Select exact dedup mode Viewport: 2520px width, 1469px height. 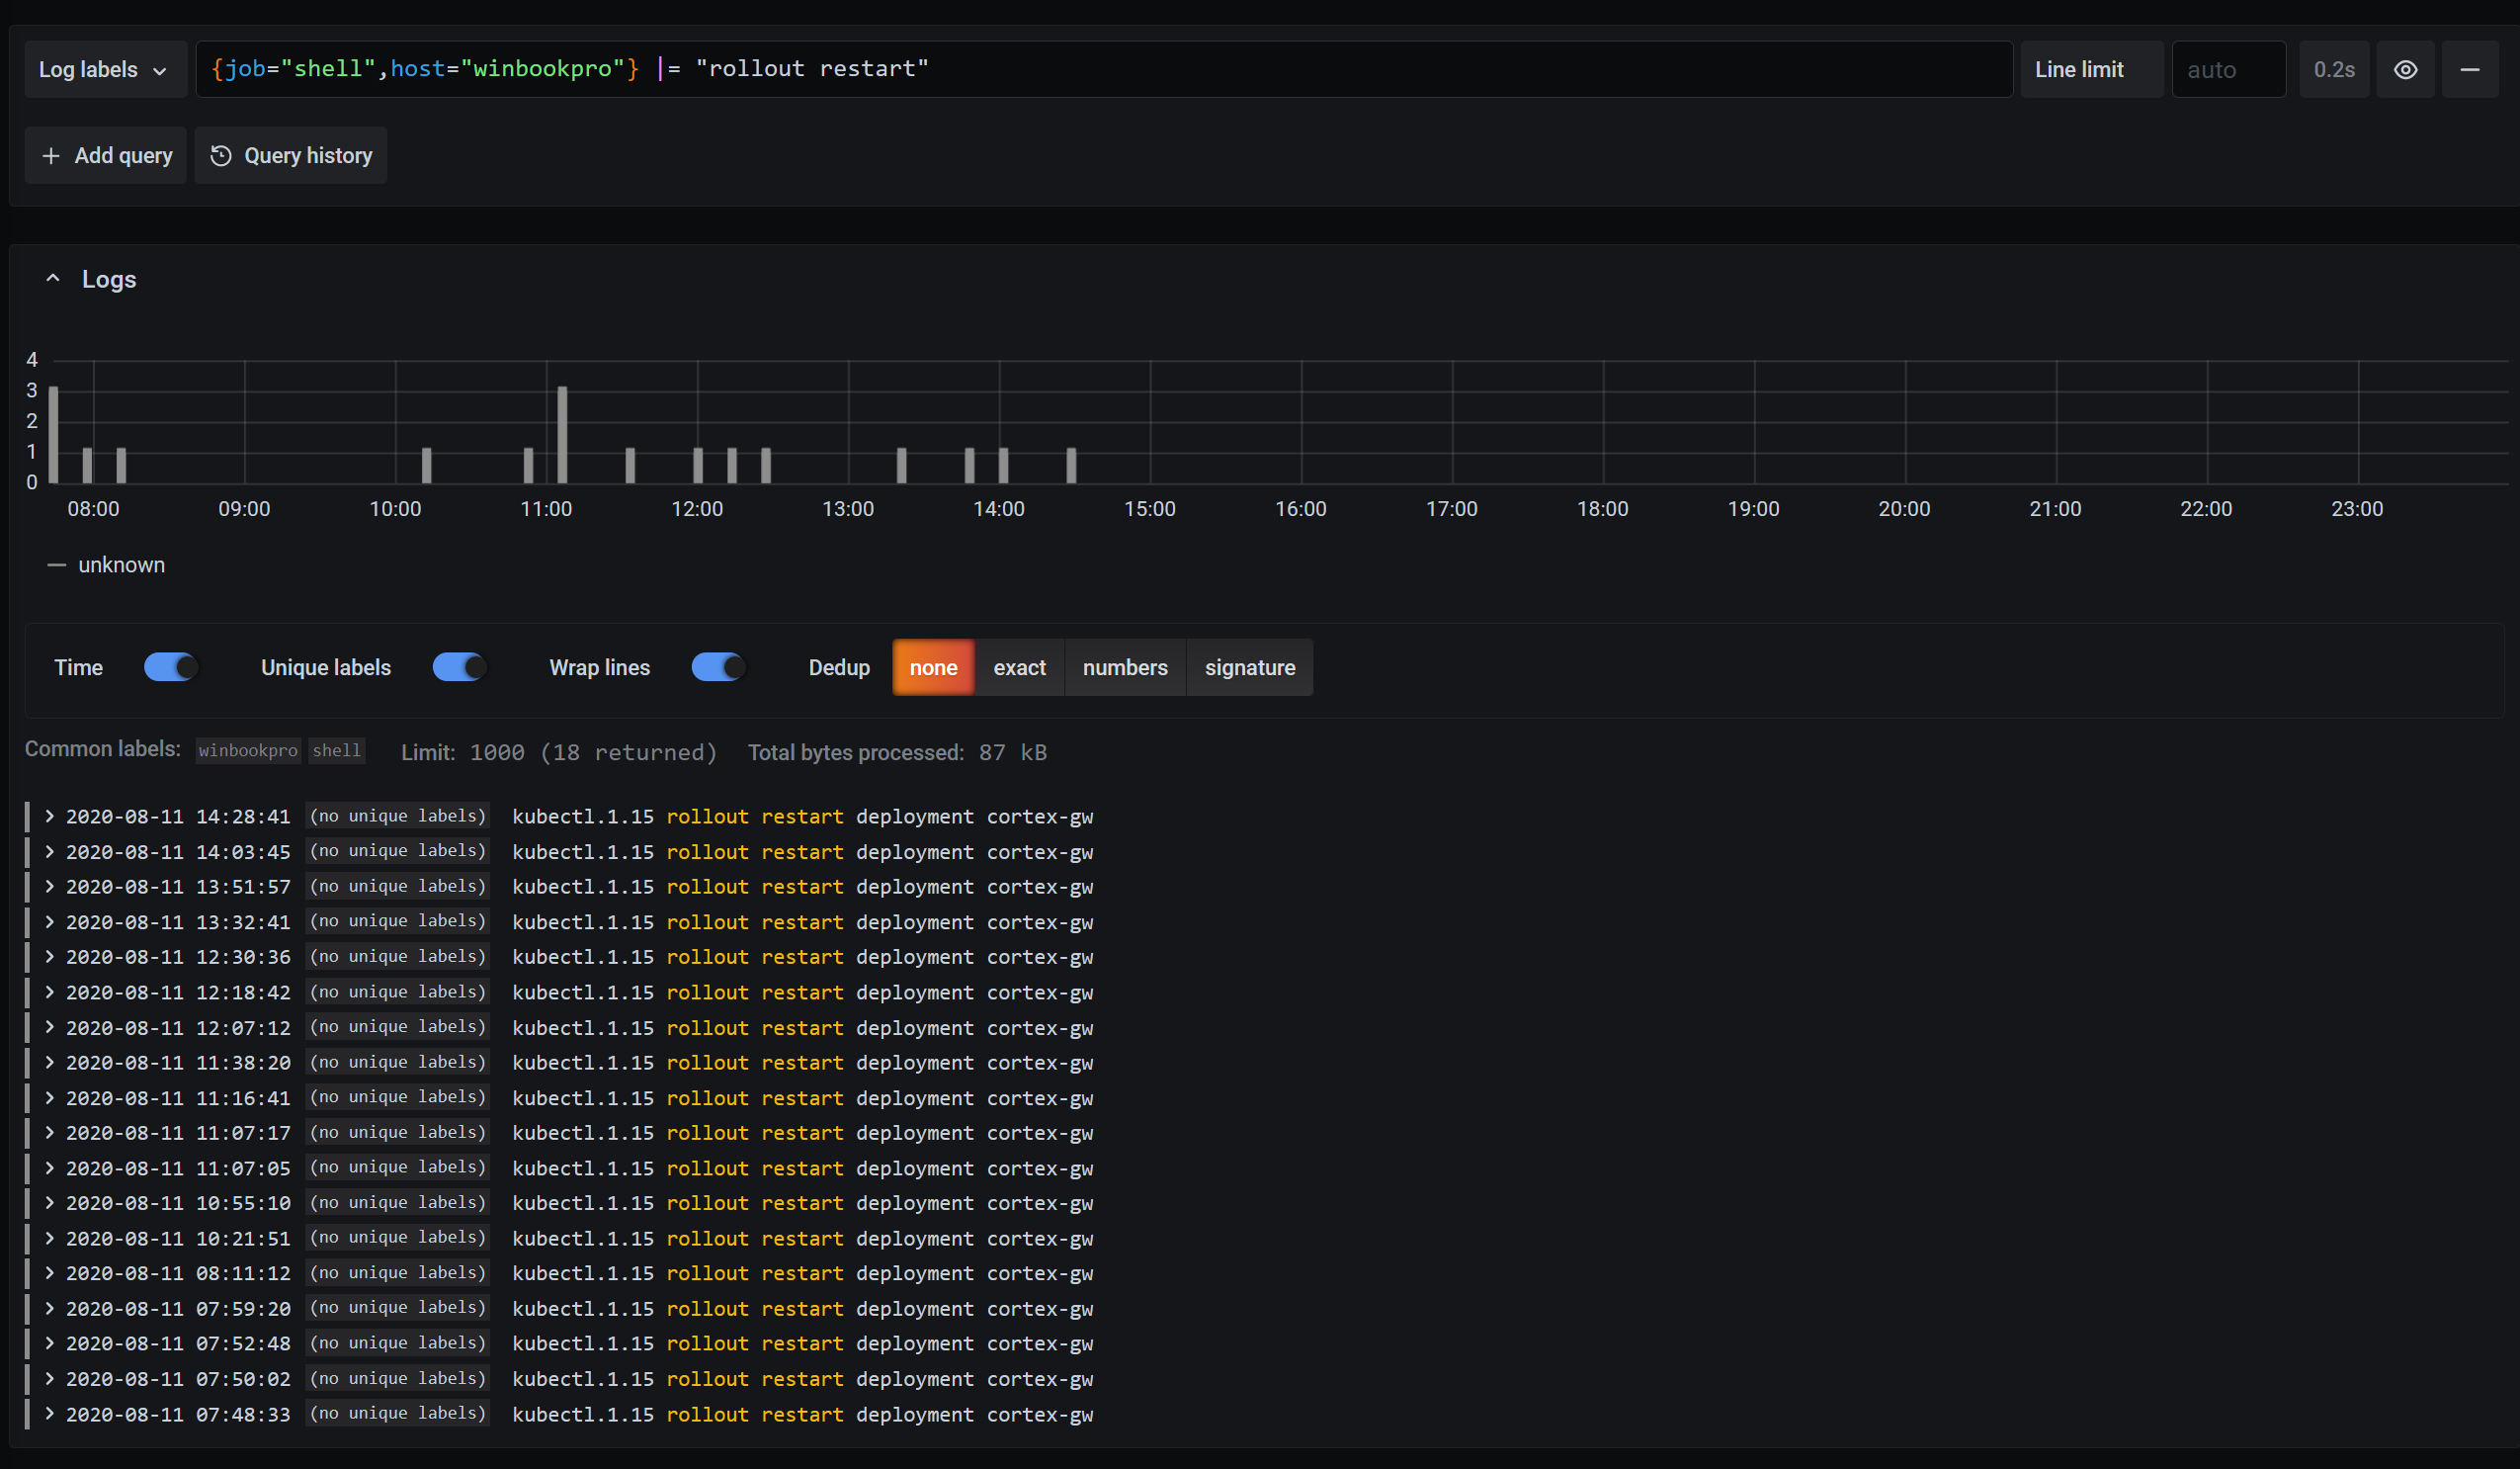pyautogui.click(x=1017, y=666)
